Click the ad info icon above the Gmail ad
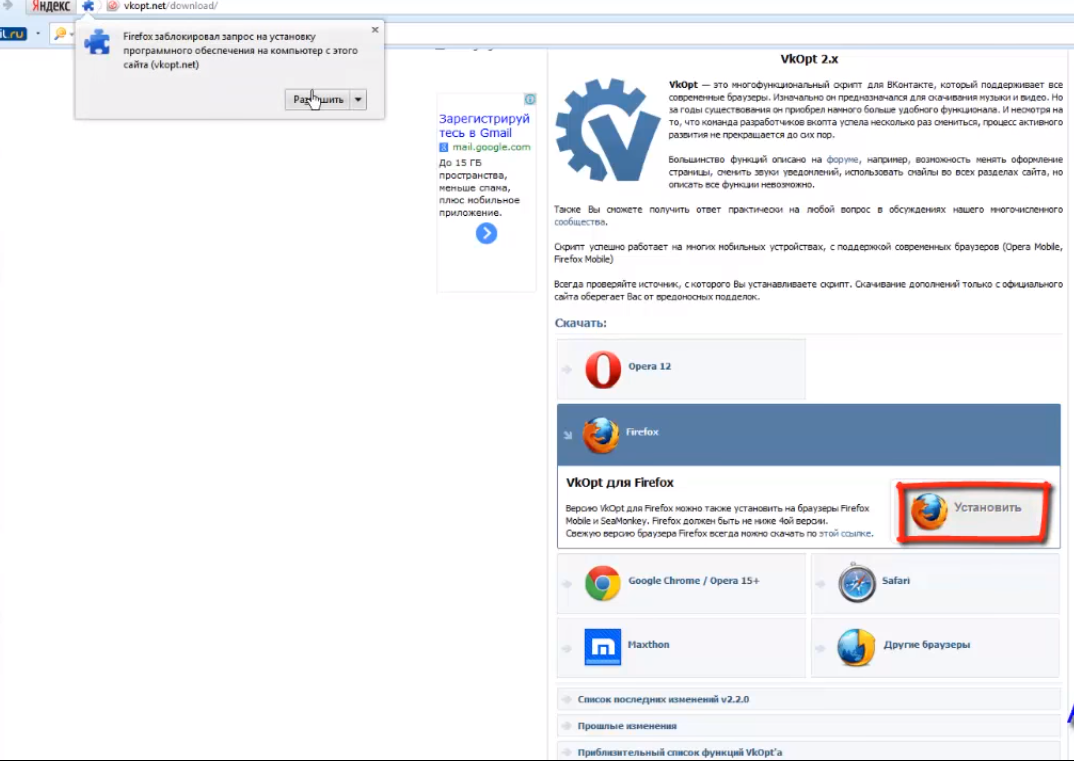The width and height of the screenshot is (1074, 761). coord(529,99)
